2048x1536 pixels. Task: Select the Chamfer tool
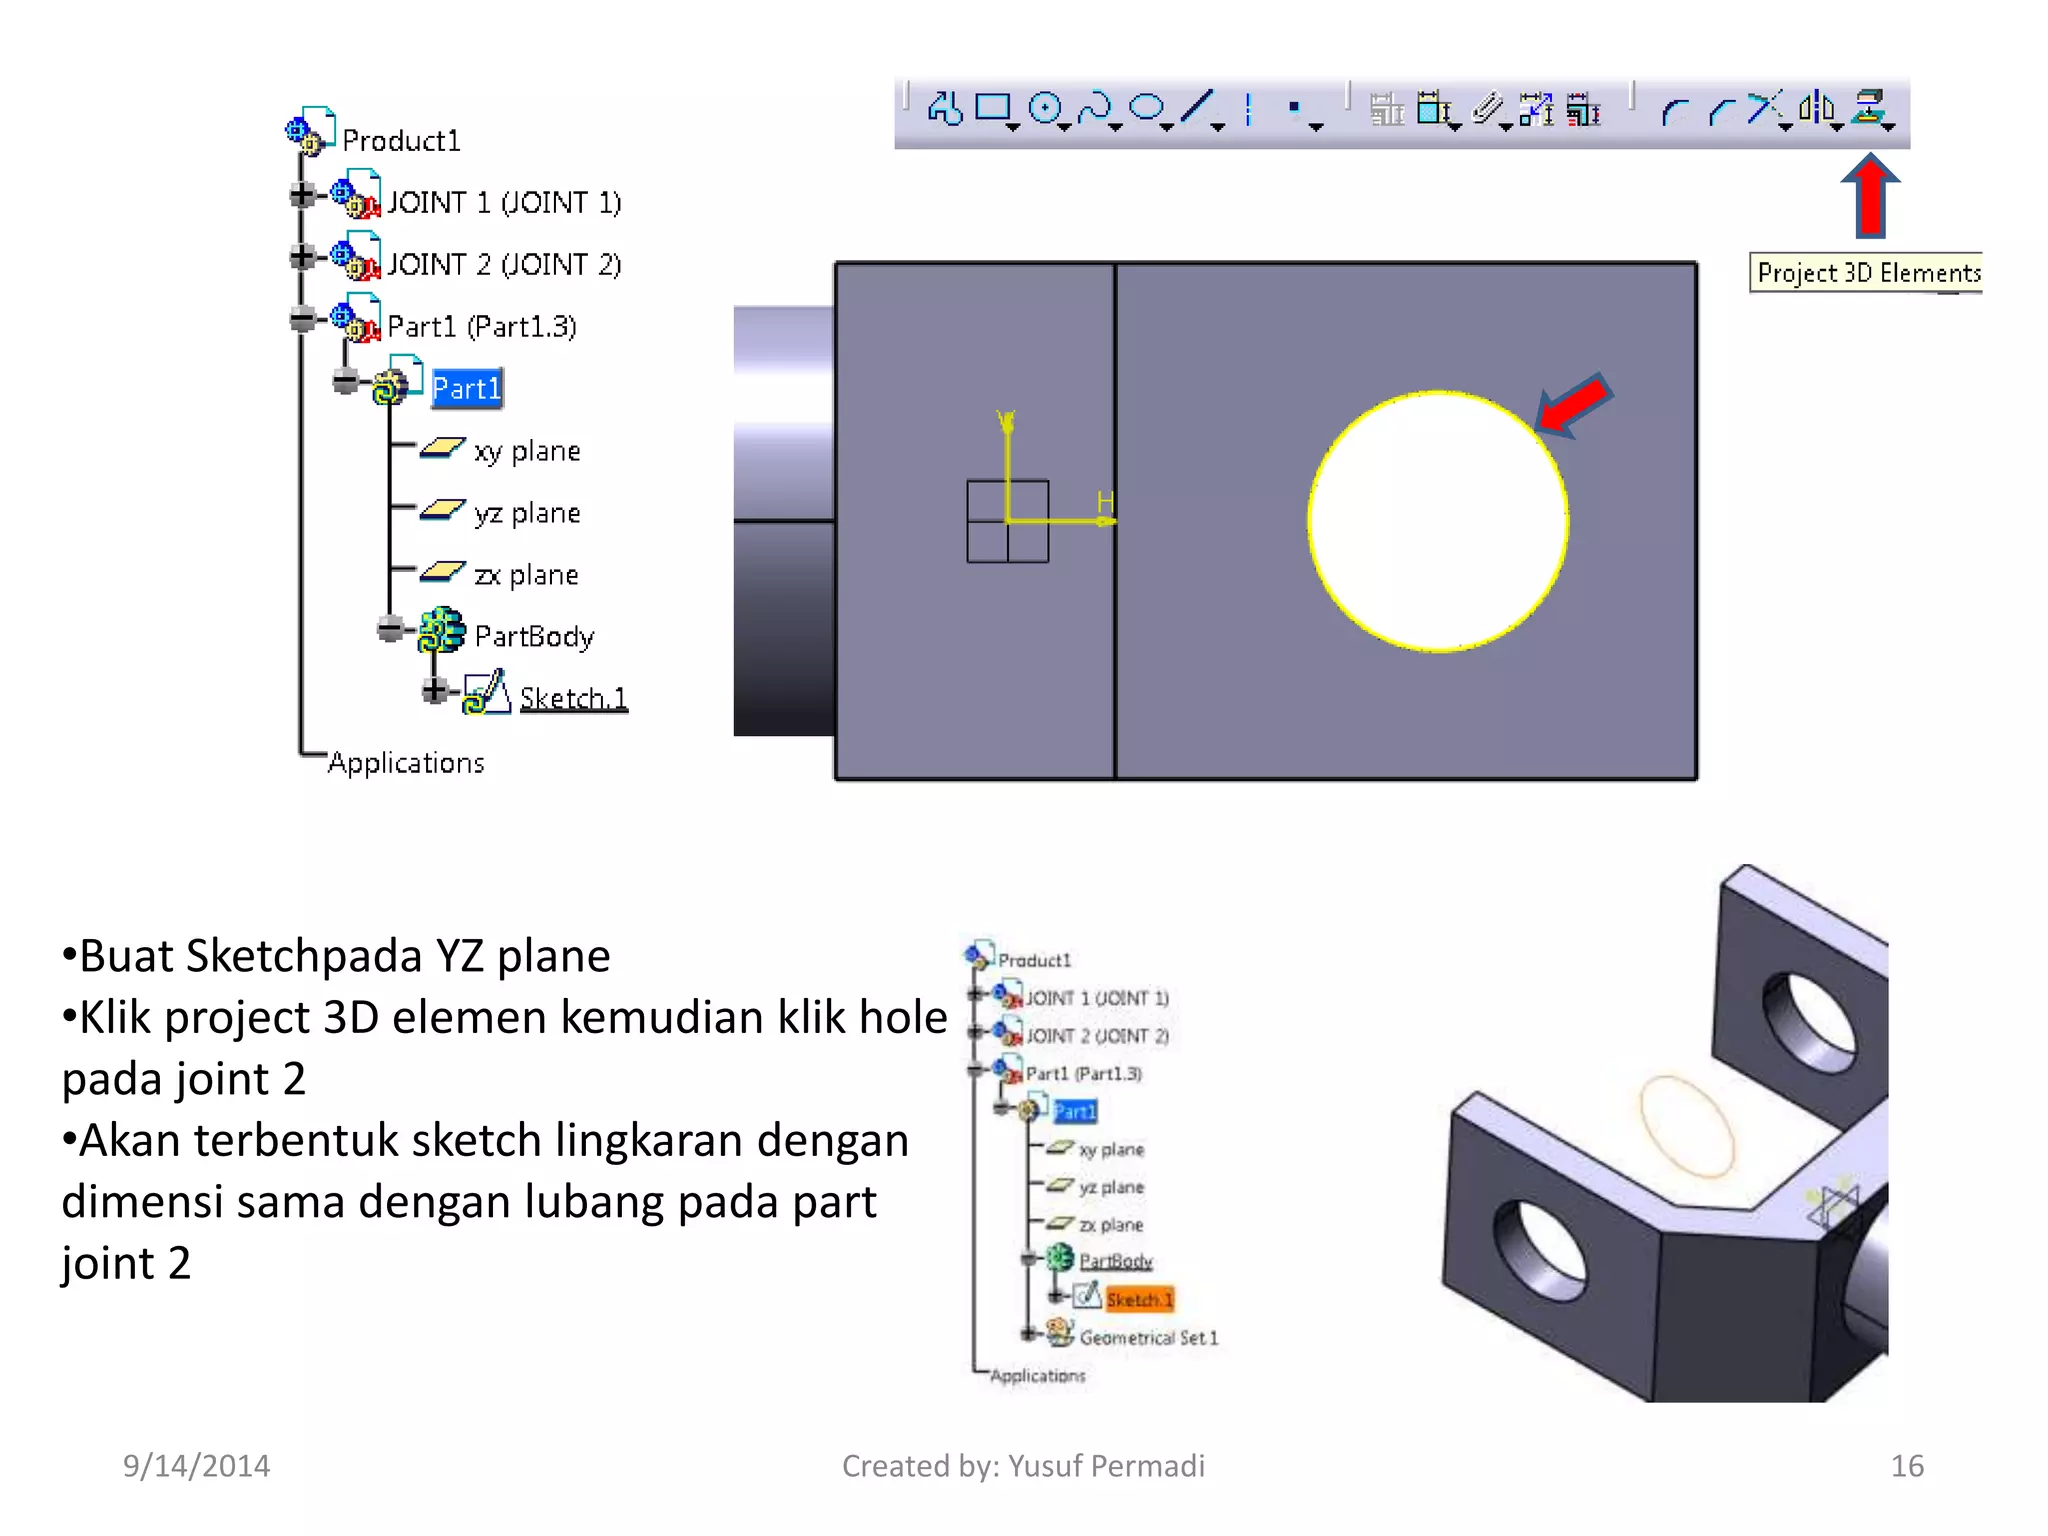point(1722,112)
